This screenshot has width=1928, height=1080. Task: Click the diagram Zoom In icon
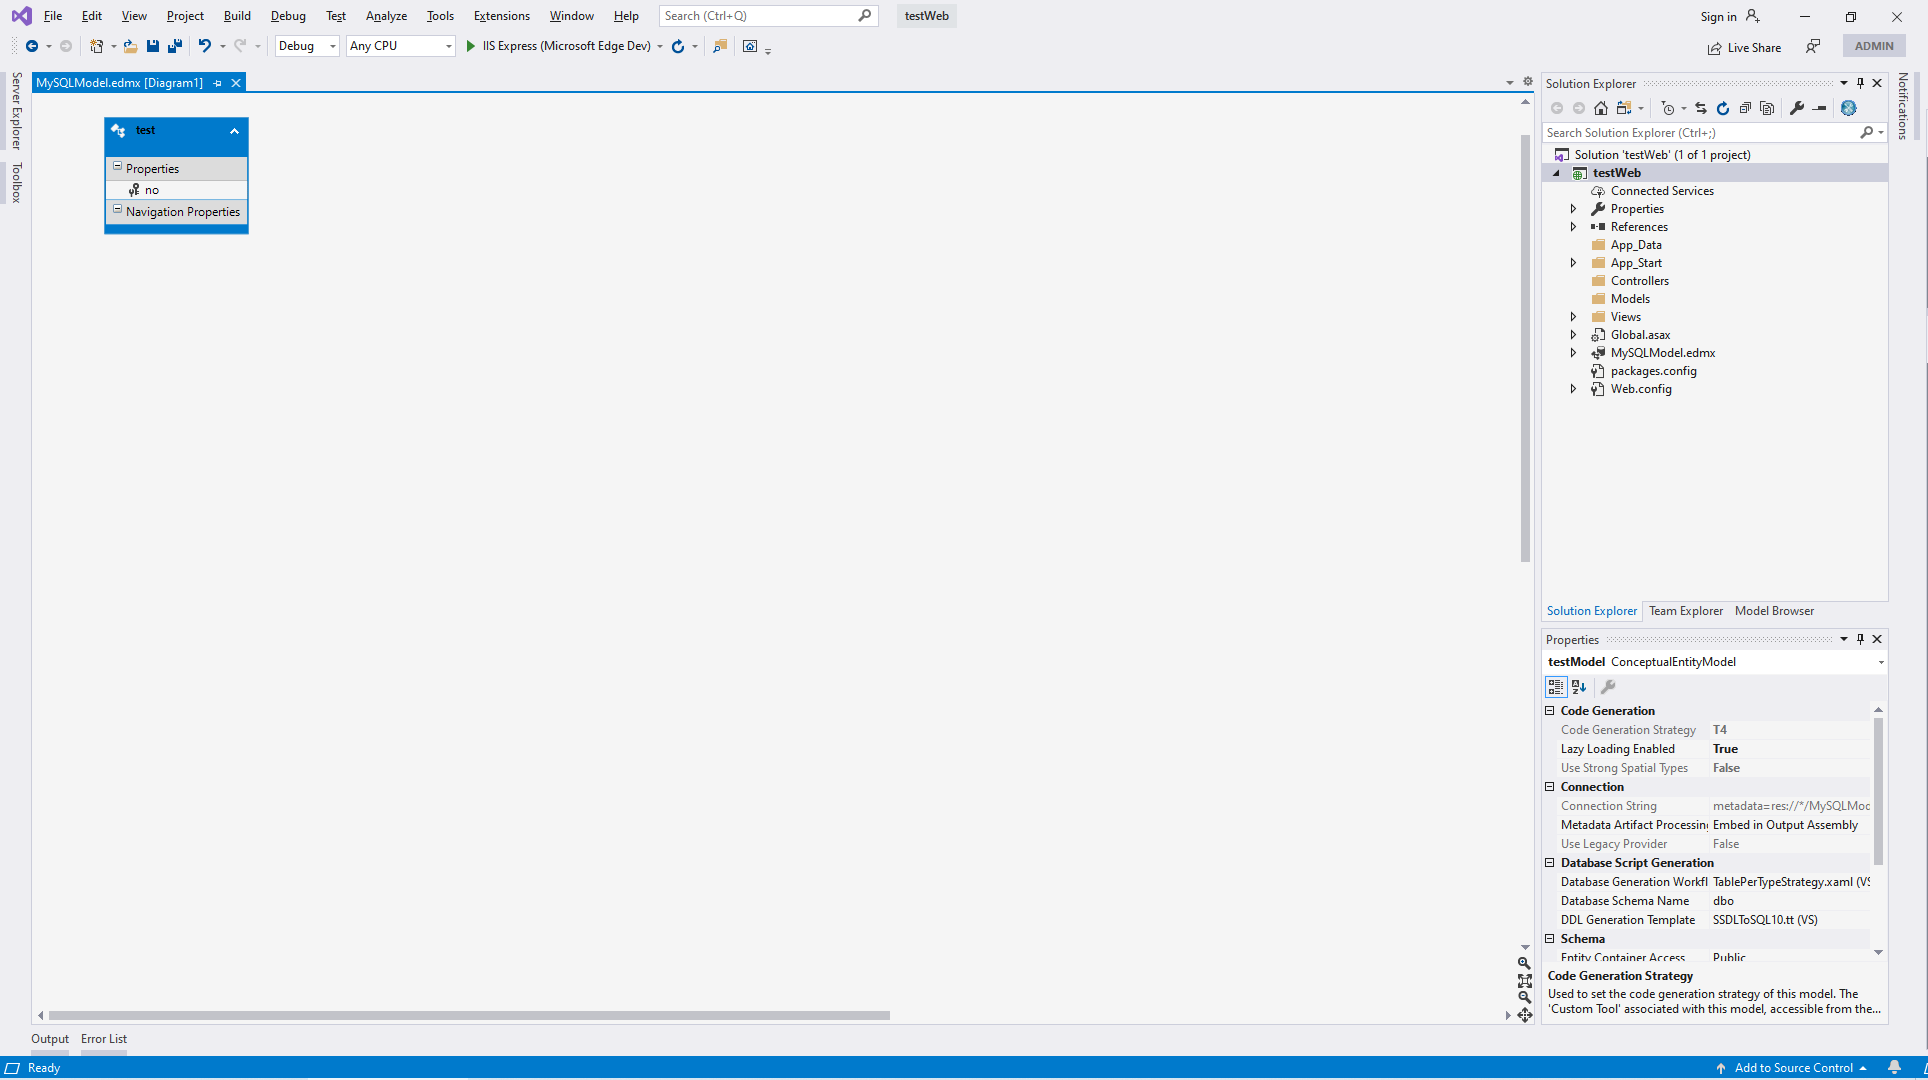tap(1524, 963)
